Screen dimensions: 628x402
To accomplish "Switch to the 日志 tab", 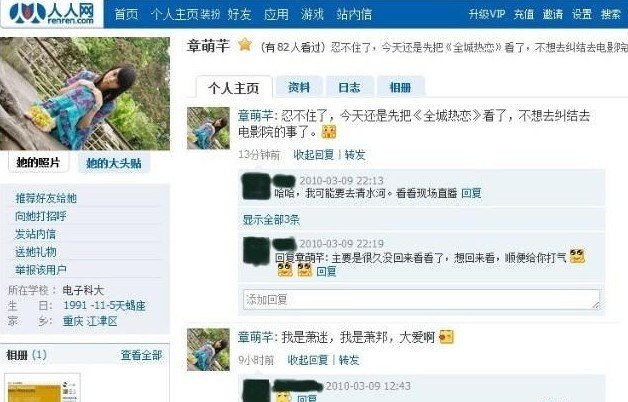I will click(350, 87).
